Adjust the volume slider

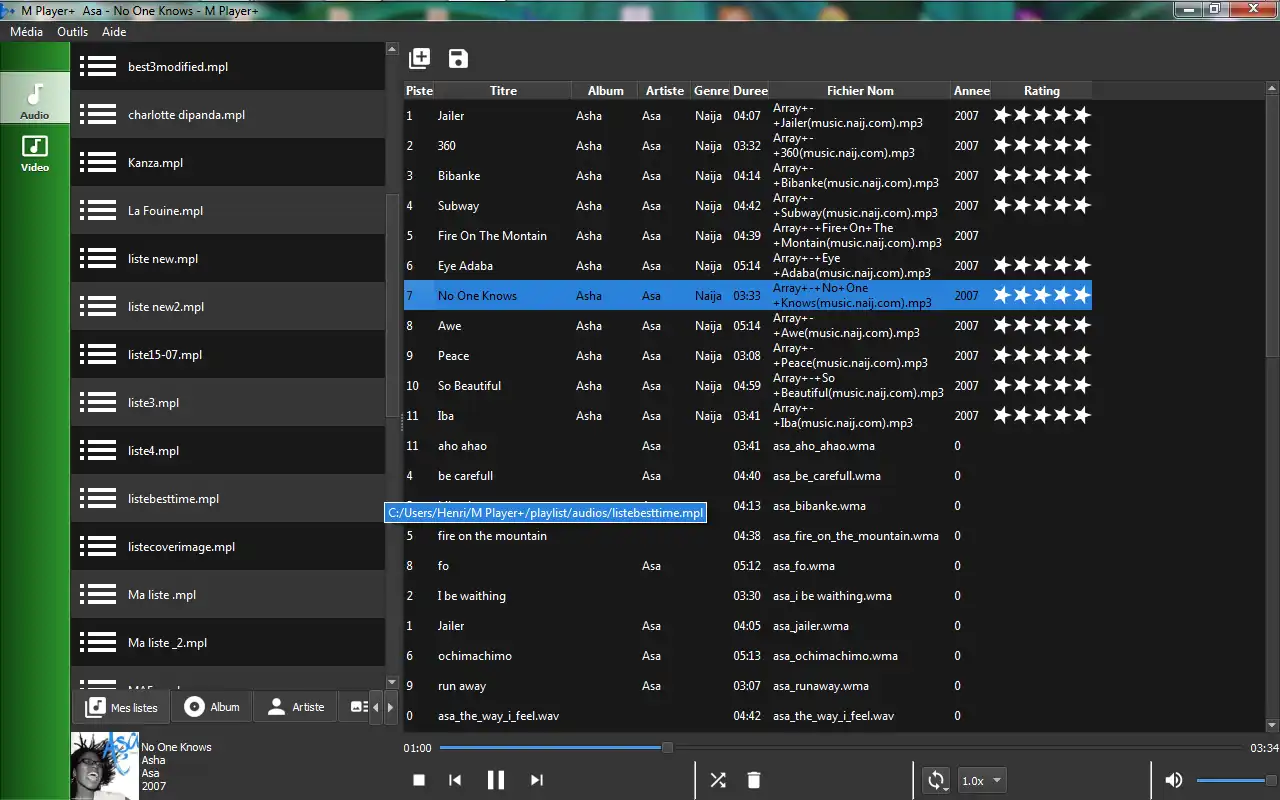click(x=1235, y=780)
